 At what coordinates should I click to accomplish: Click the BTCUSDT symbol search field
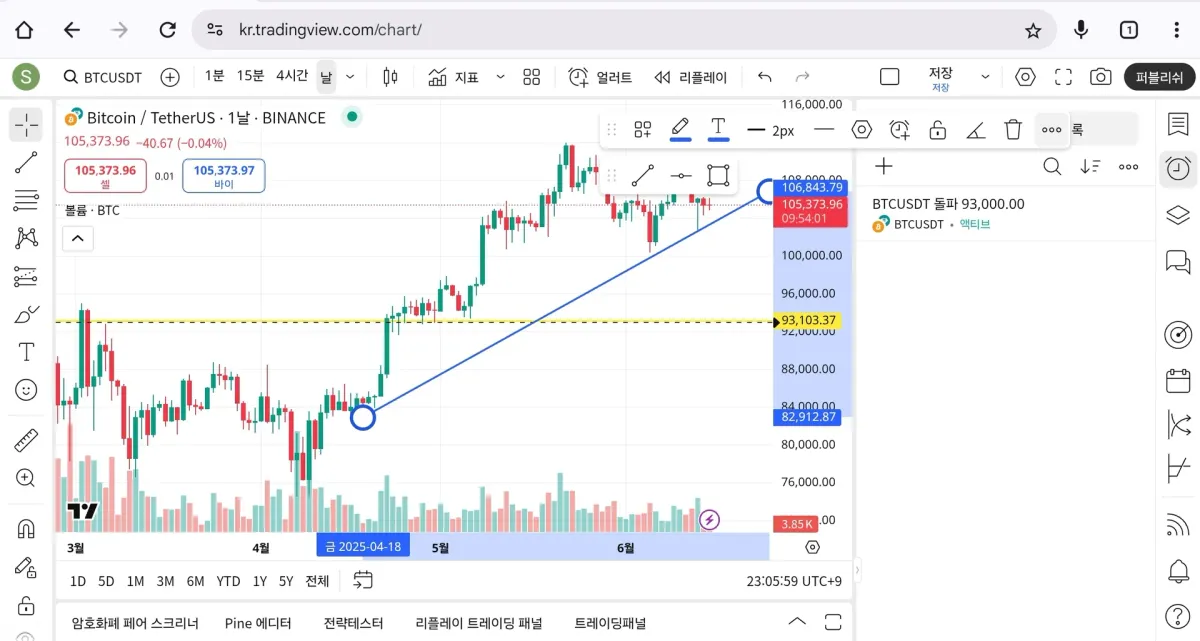click(x=103, y=77)
